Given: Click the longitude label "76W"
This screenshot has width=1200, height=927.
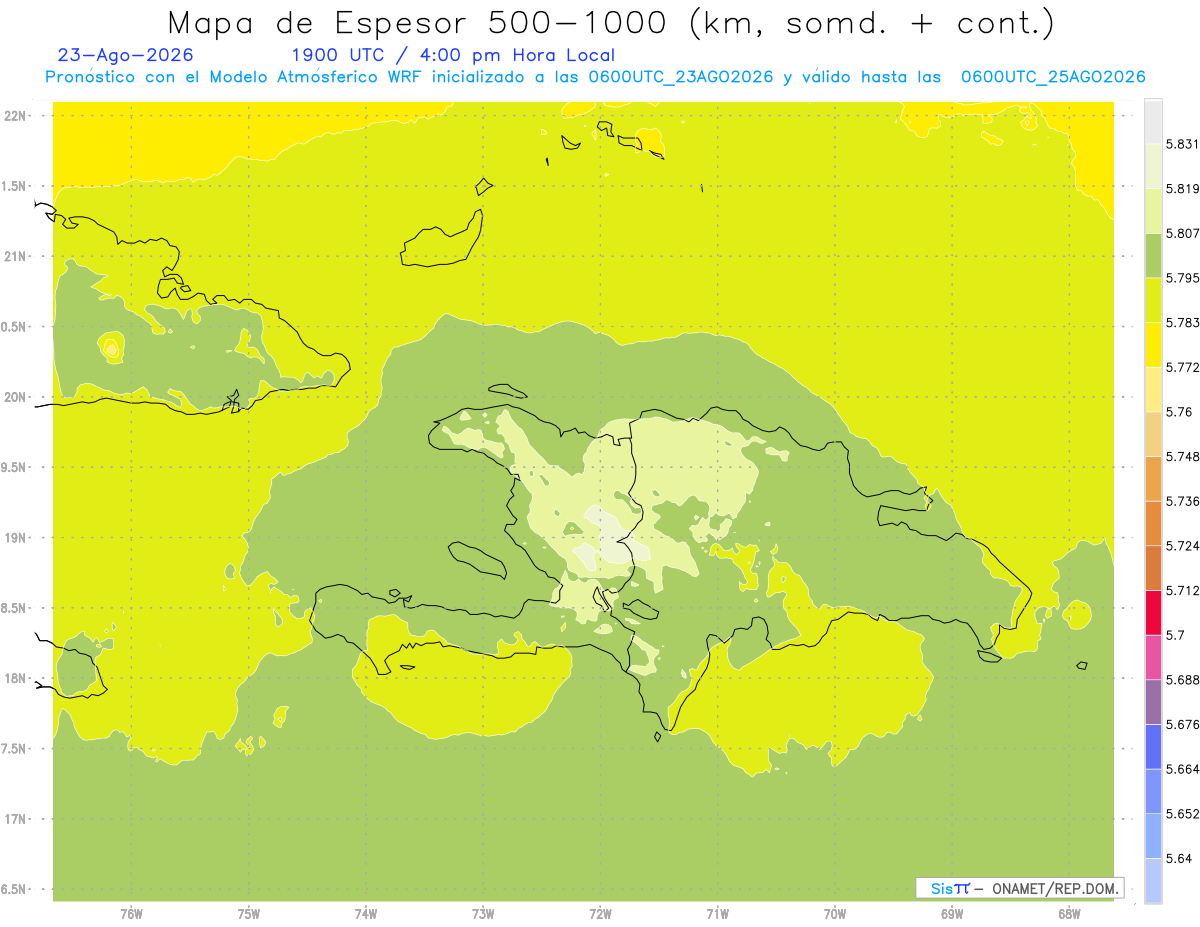Looking at the screenshot, I should pos(131,914).
